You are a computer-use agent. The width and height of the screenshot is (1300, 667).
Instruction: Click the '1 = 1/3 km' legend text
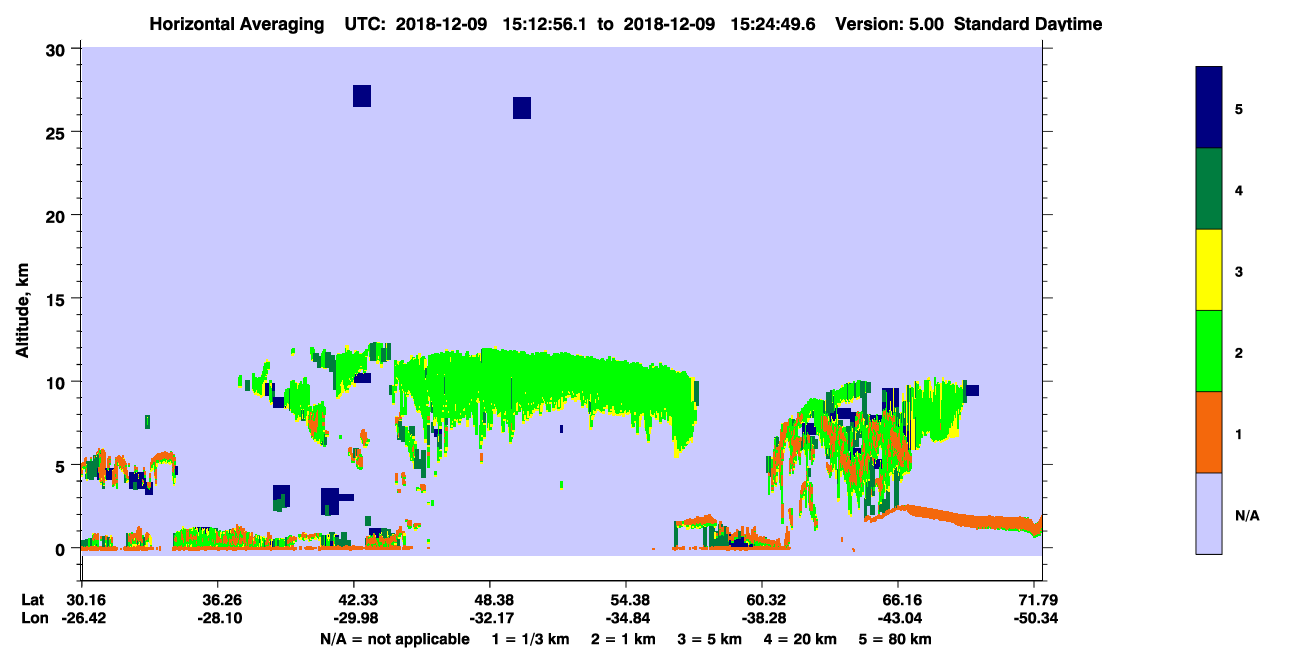[x=531, y=639]
